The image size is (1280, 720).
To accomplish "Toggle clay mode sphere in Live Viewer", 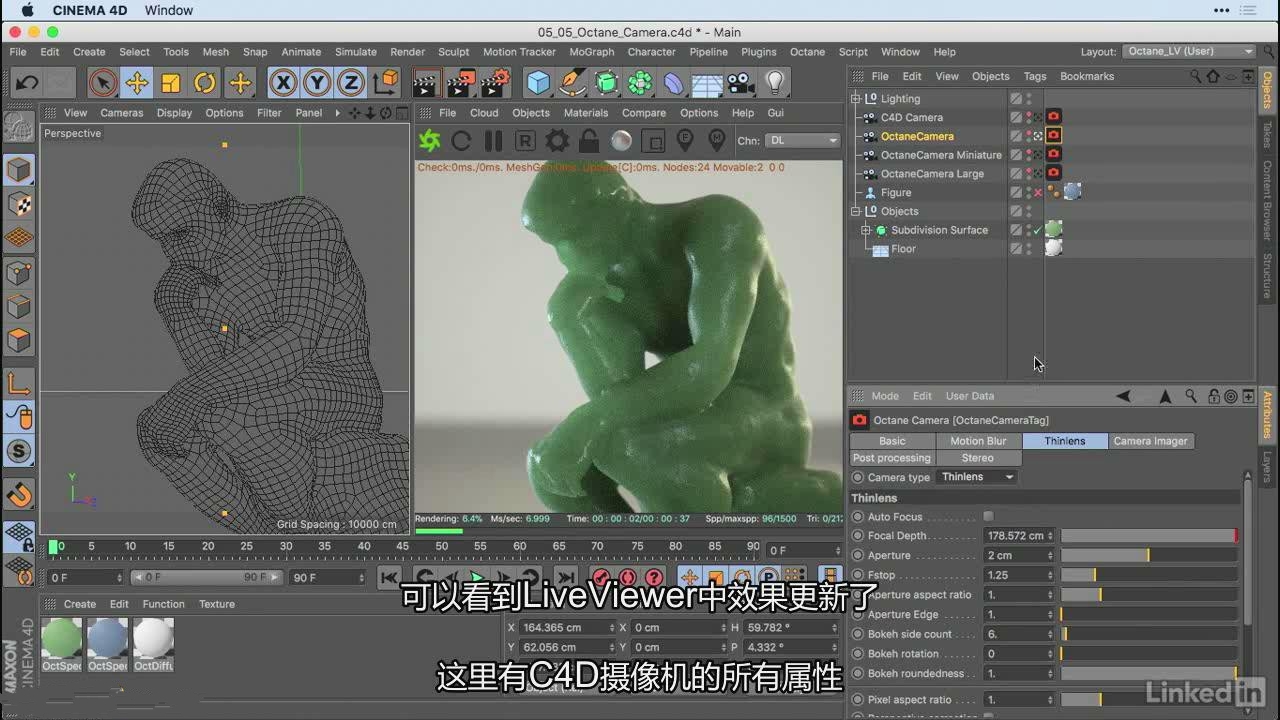I will pos(621,141).
